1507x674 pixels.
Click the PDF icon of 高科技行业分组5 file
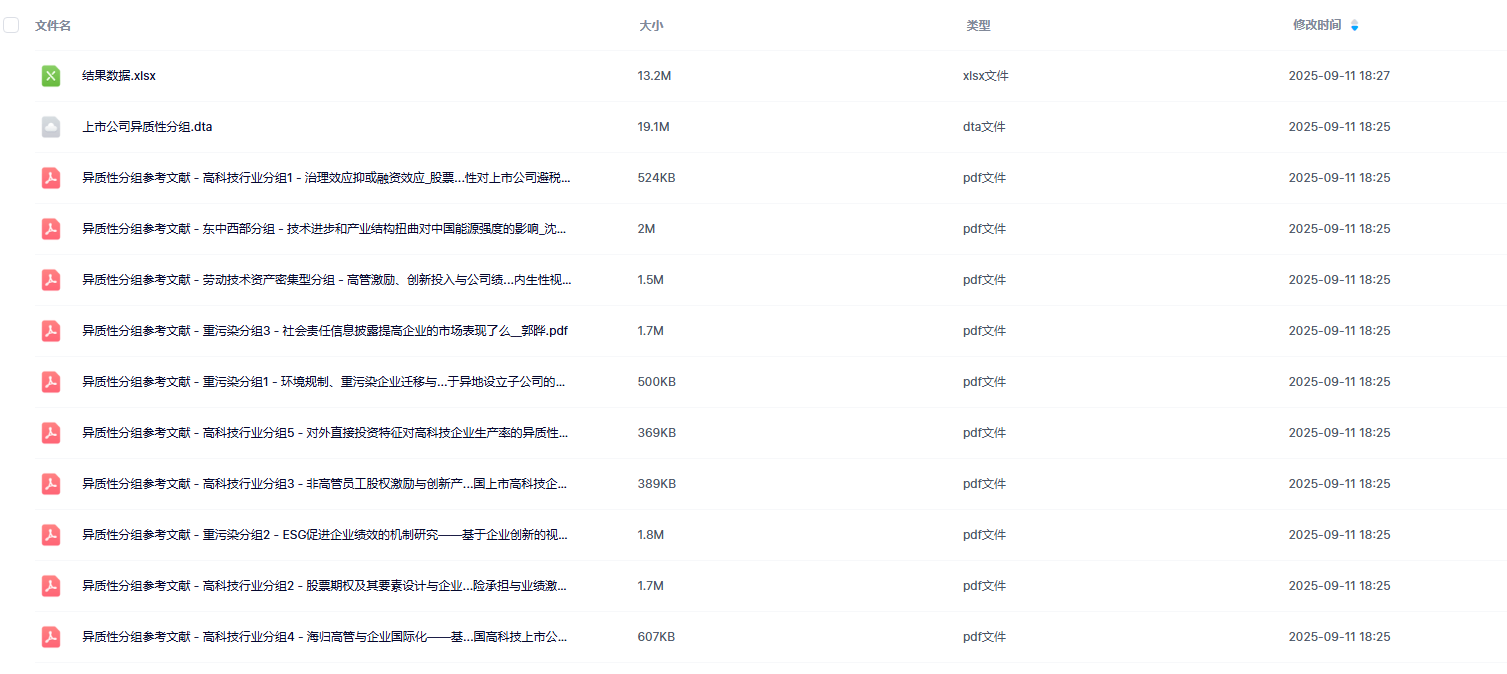tap(51, 433)
